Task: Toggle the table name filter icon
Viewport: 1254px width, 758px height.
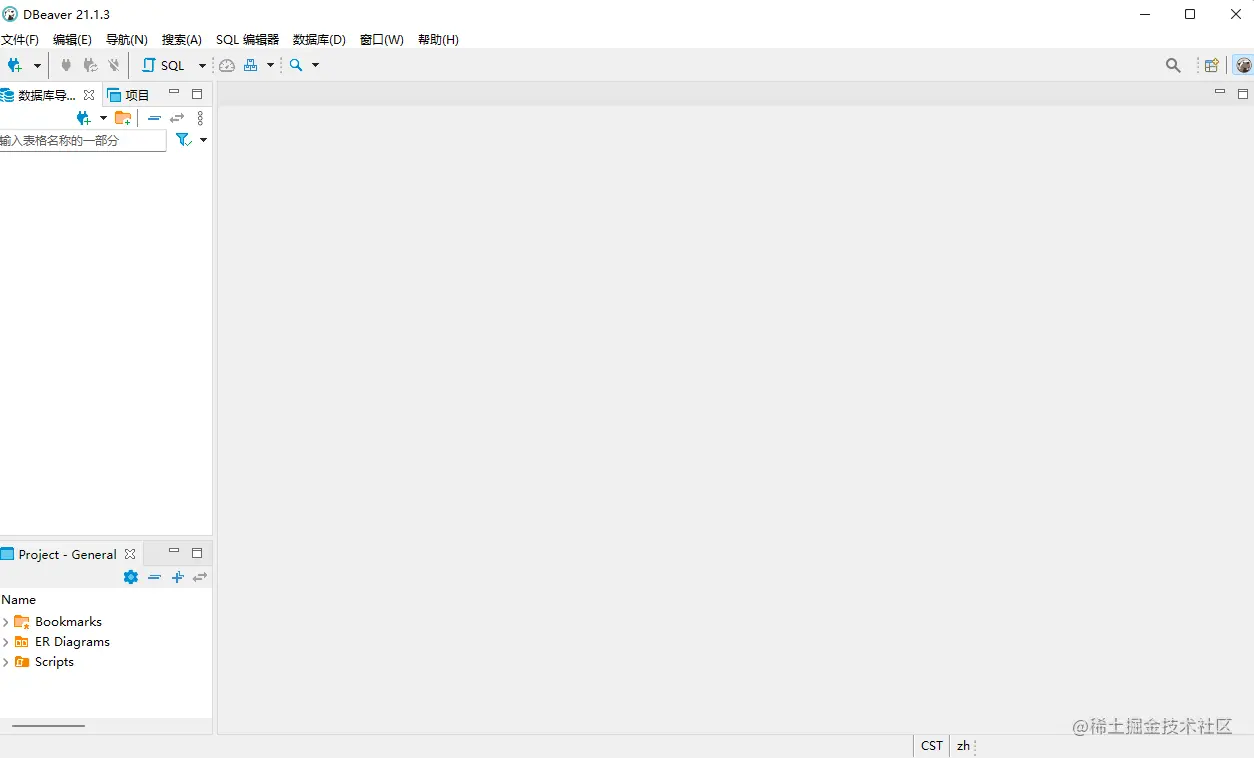Action: point(182,140)
